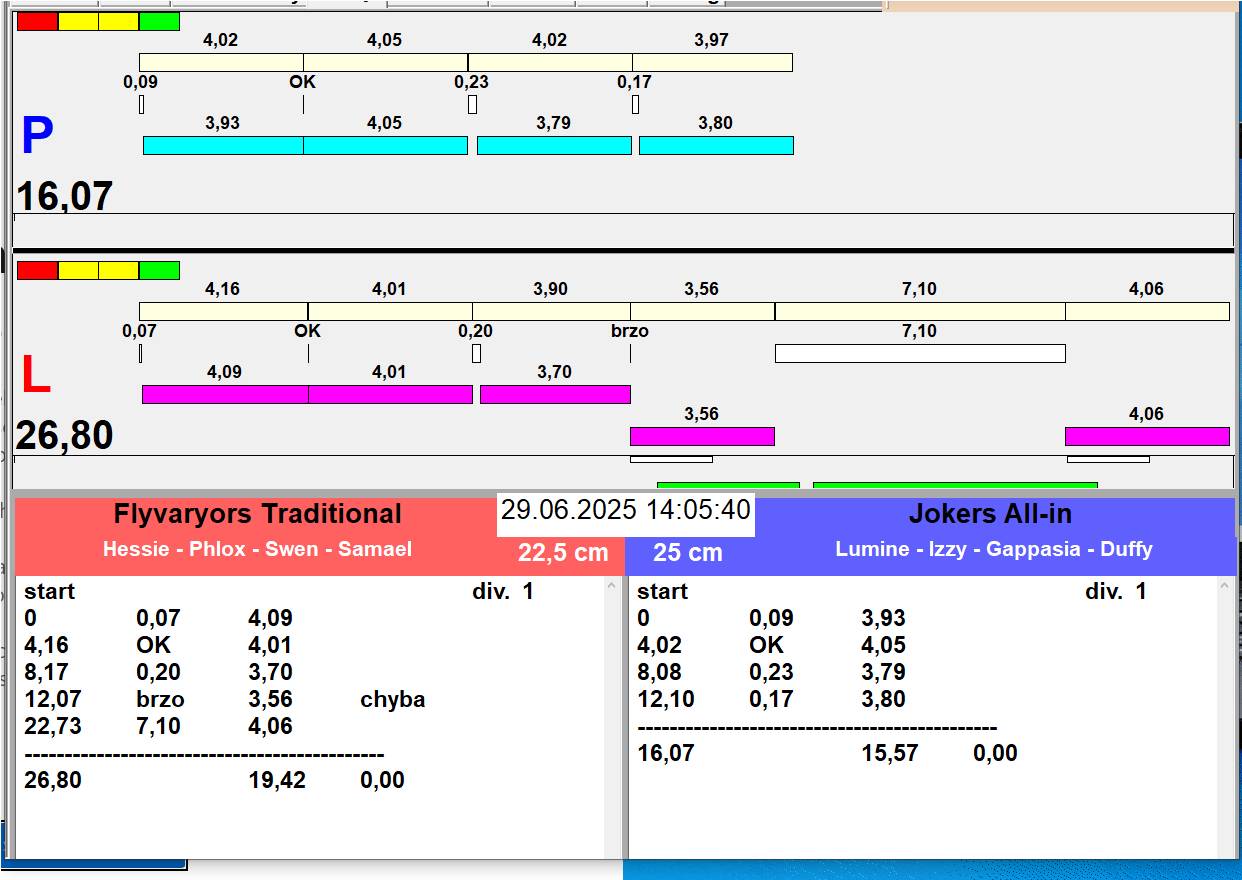Select the Jokers All-in team header
This screenshot has height=880, width=1242.
pos(989,514)
